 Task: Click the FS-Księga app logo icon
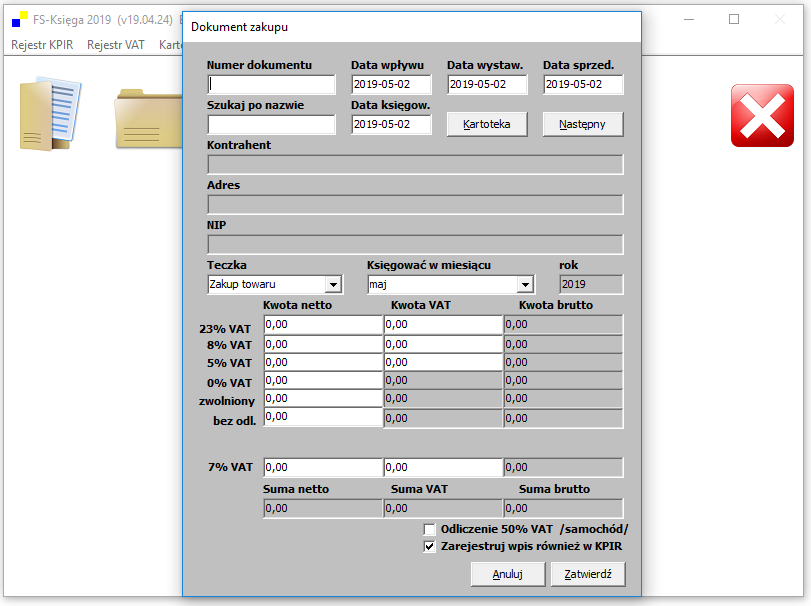point(20,20)
